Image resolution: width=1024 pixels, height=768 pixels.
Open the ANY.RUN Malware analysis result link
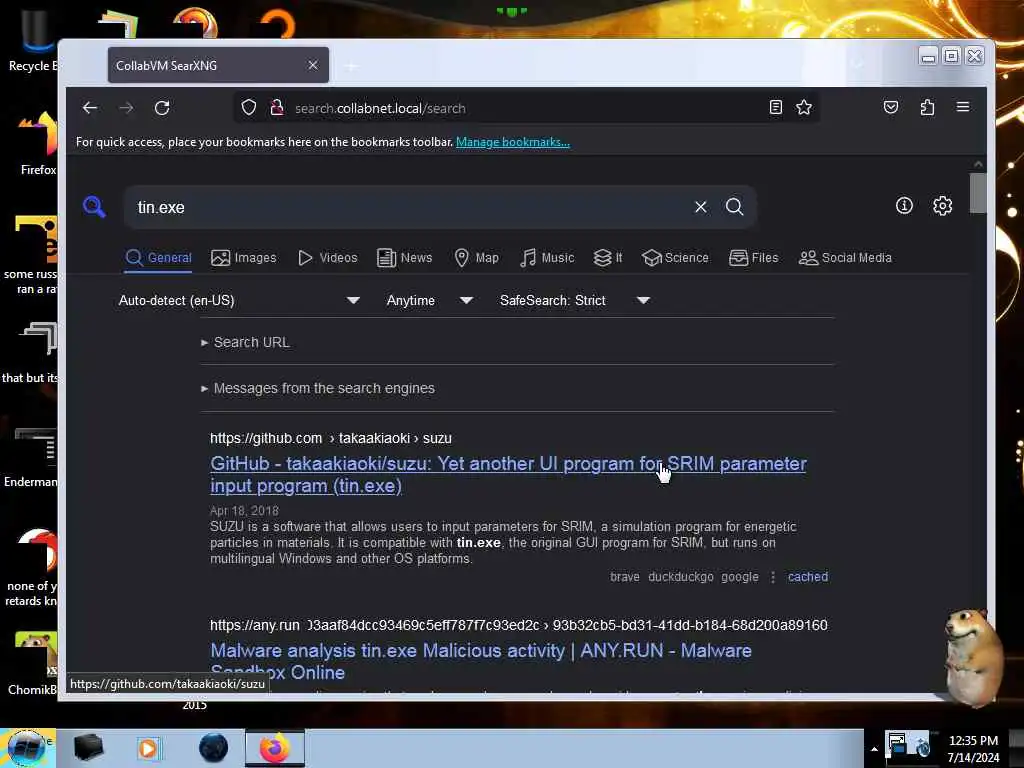click(x=481, y=661)
